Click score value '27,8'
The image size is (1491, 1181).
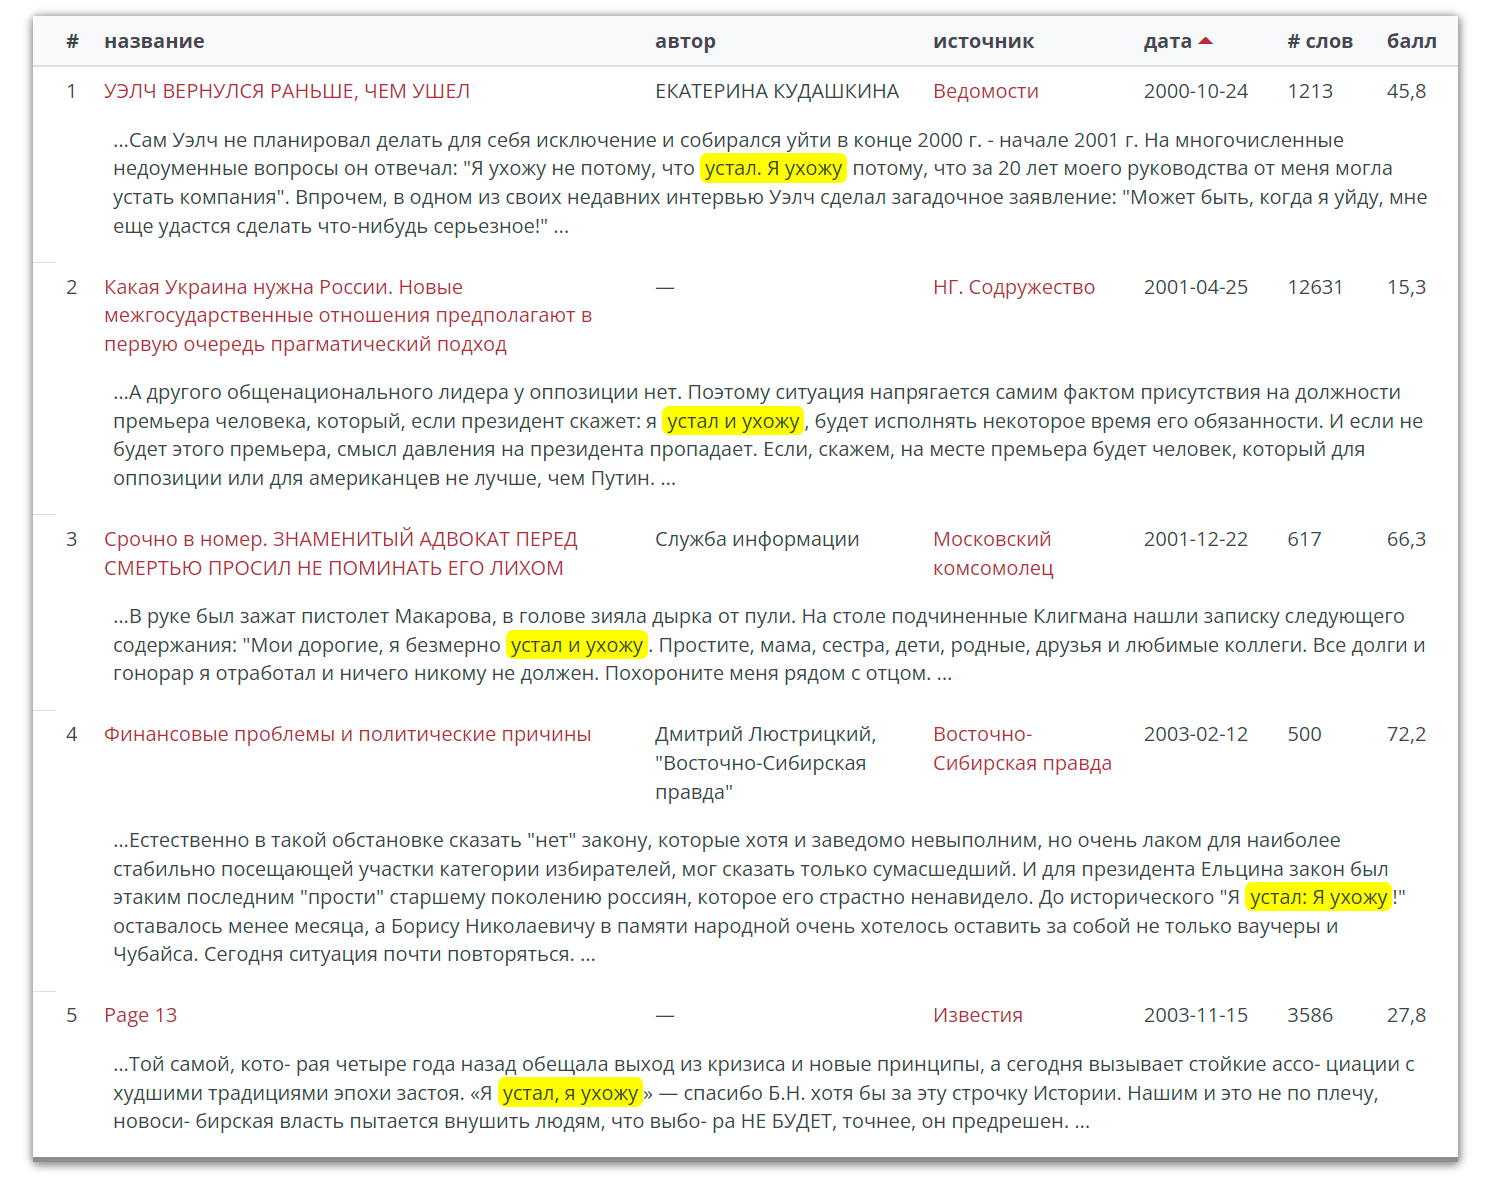tap(1406, 1015)
